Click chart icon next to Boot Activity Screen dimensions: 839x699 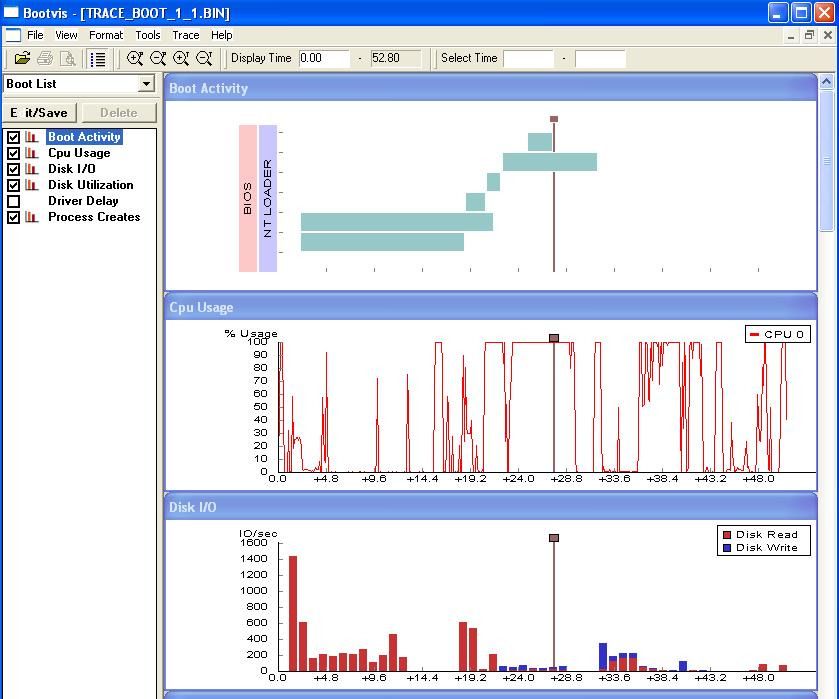(x=32, y=137)
